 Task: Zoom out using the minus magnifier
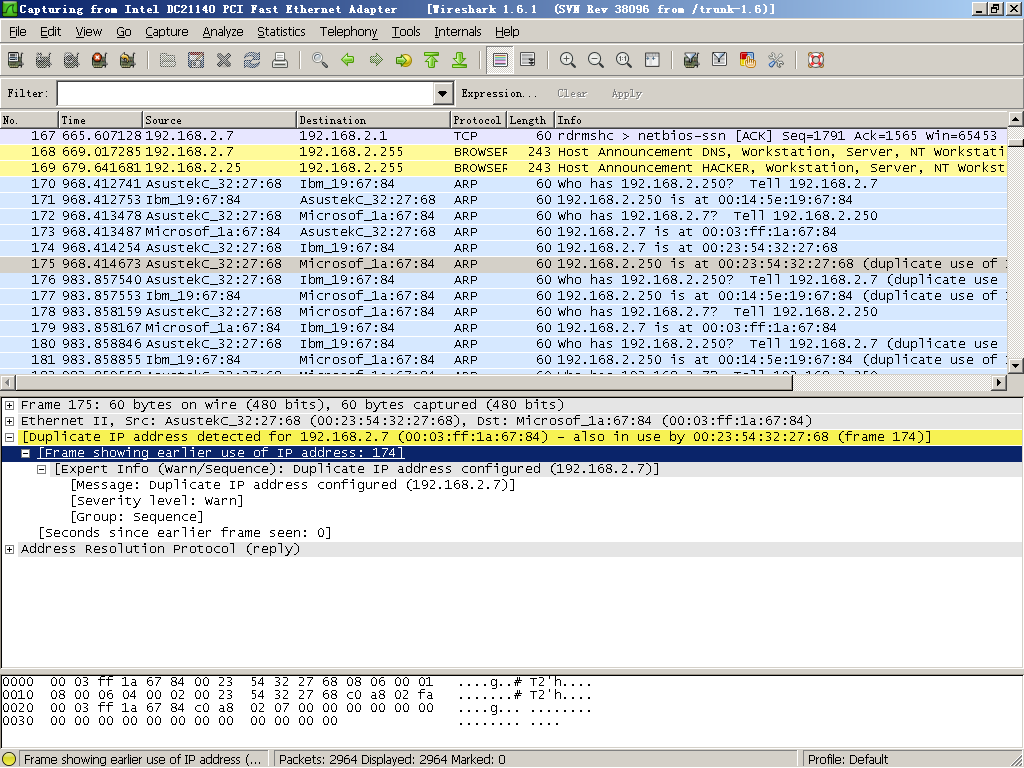click(x=596, y=60)
